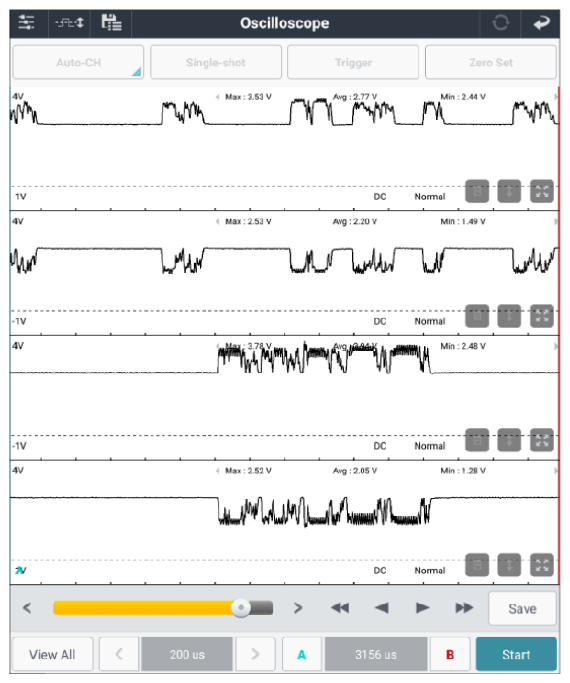Toggle DC coupling on first channel
Image resolution: width=570 pixels, height=683 pixels.
[x=380, y=196]
